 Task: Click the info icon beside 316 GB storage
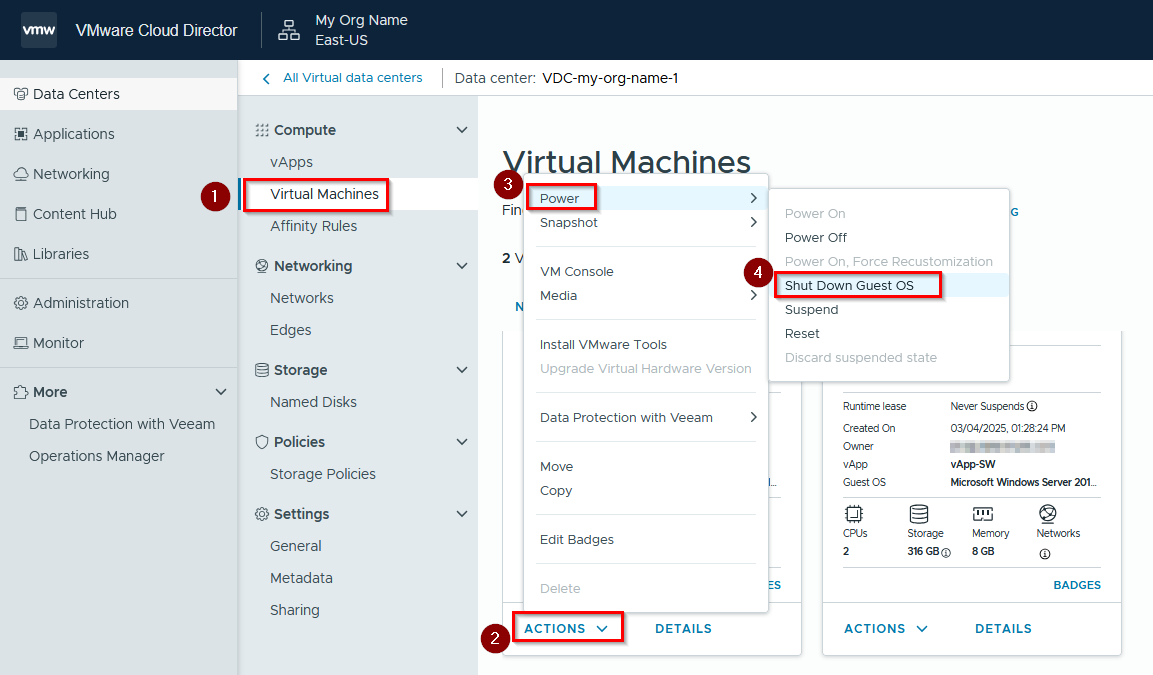click(x=946, y=552)
